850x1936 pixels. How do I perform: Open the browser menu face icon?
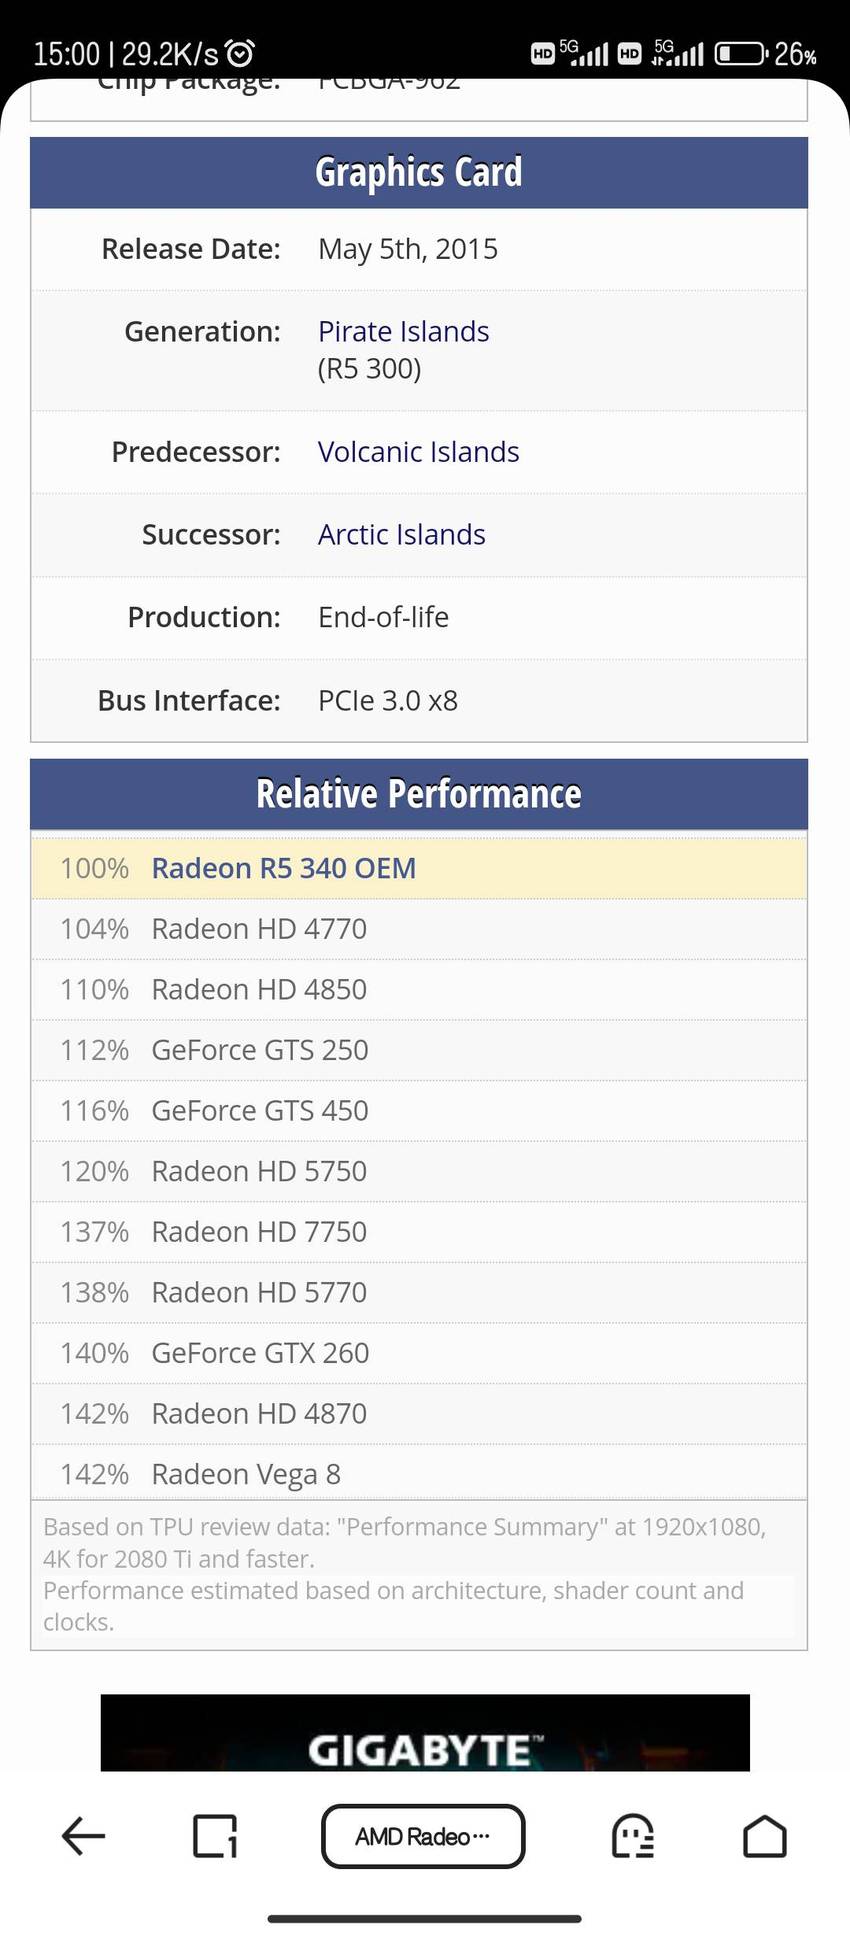click(x=632, y=1836)
